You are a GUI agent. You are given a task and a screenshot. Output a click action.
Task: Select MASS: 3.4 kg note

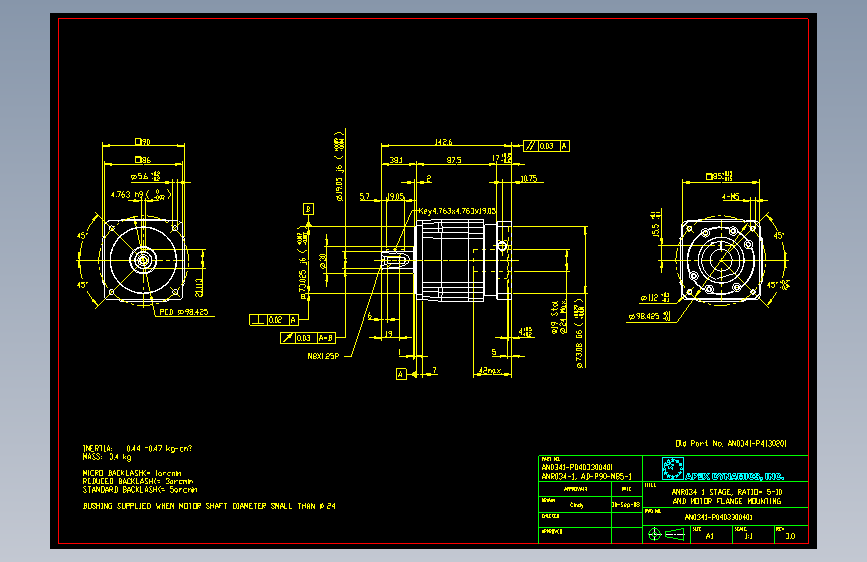[x=107, y=457]
